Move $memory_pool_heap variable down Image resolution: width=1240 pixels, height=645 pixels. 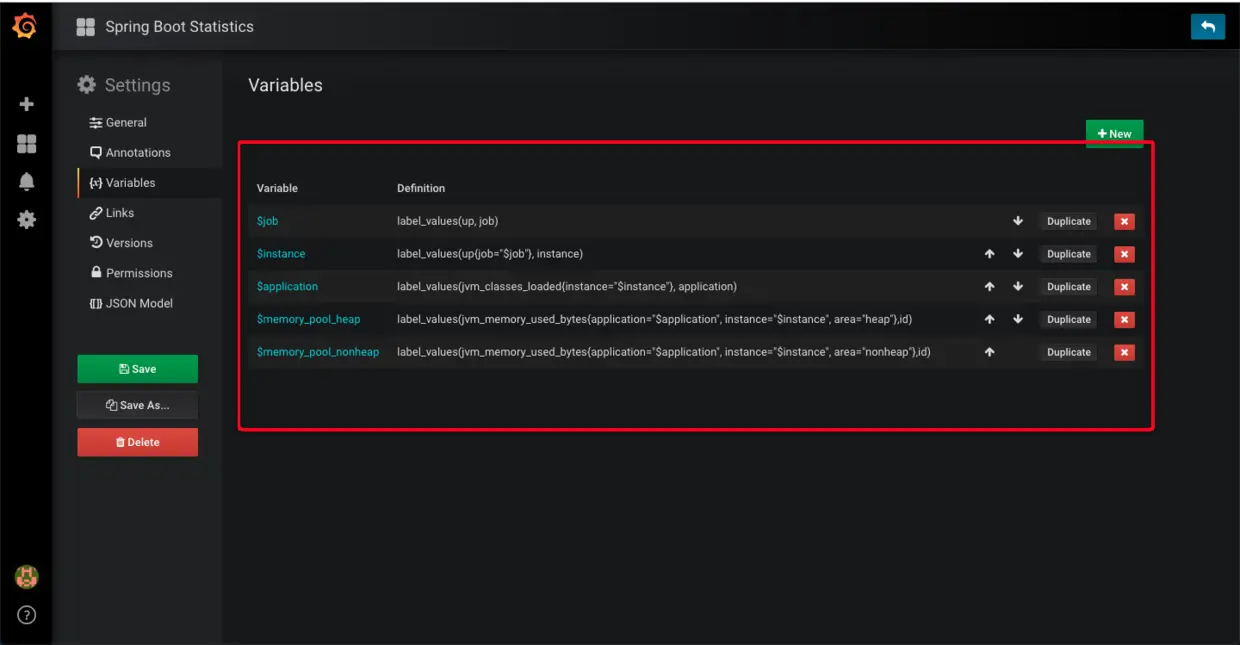tap(1018, 319)
